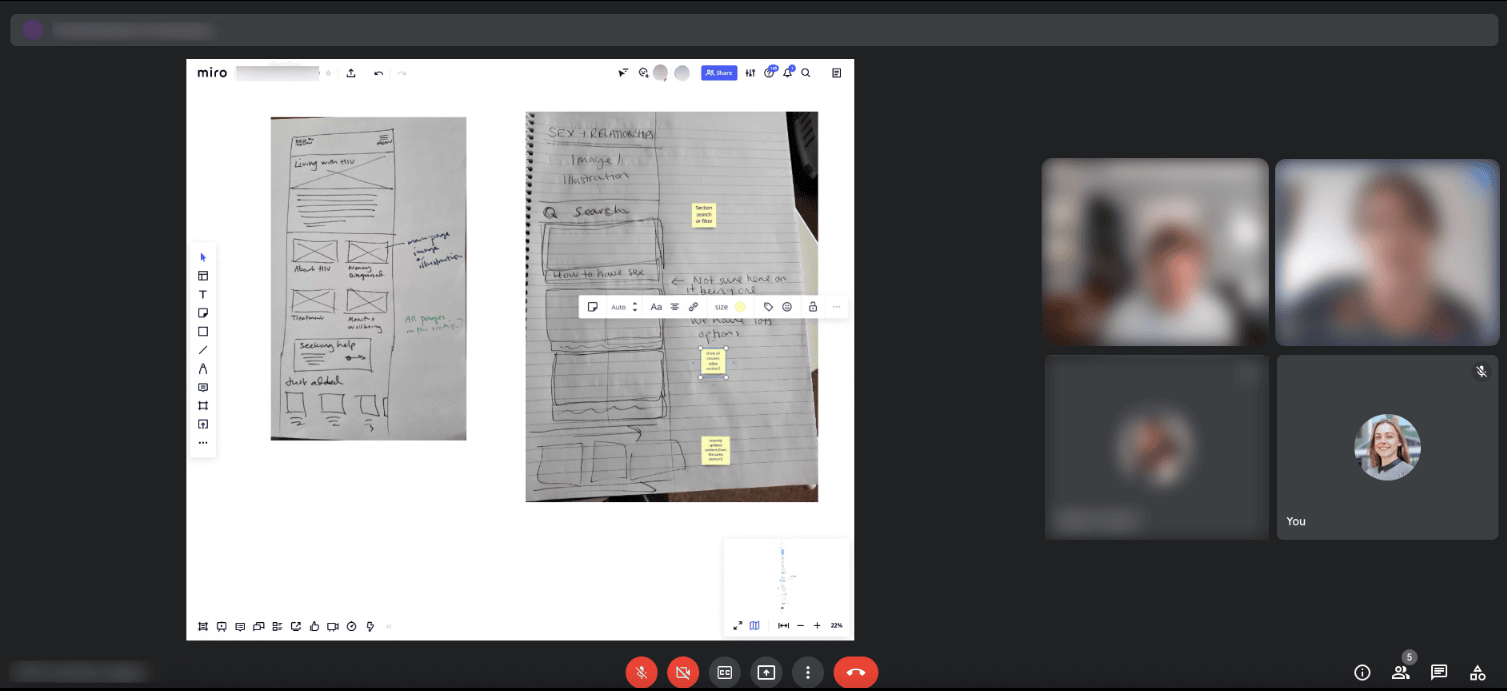The width and height of the screenshot is (1507, 691).
Task: Open the Auto font size stepper
Action: [634, 307]
